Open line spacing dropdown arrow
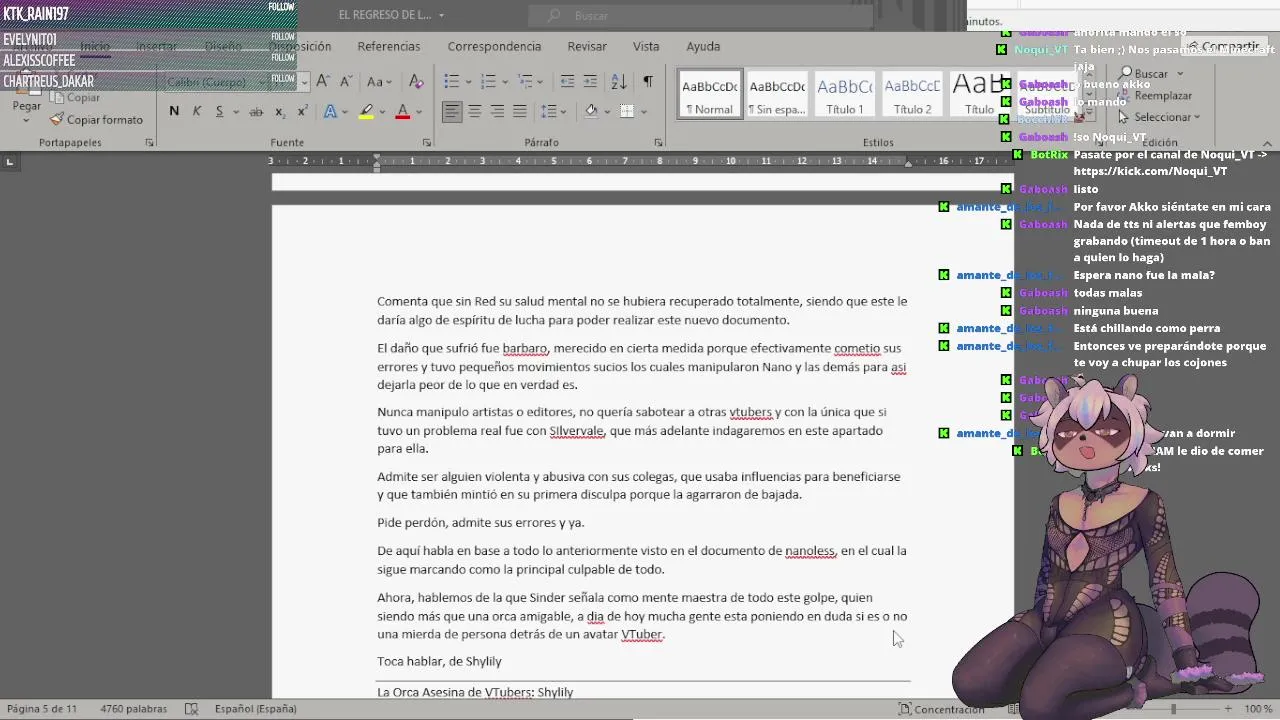 click(564, 111)
